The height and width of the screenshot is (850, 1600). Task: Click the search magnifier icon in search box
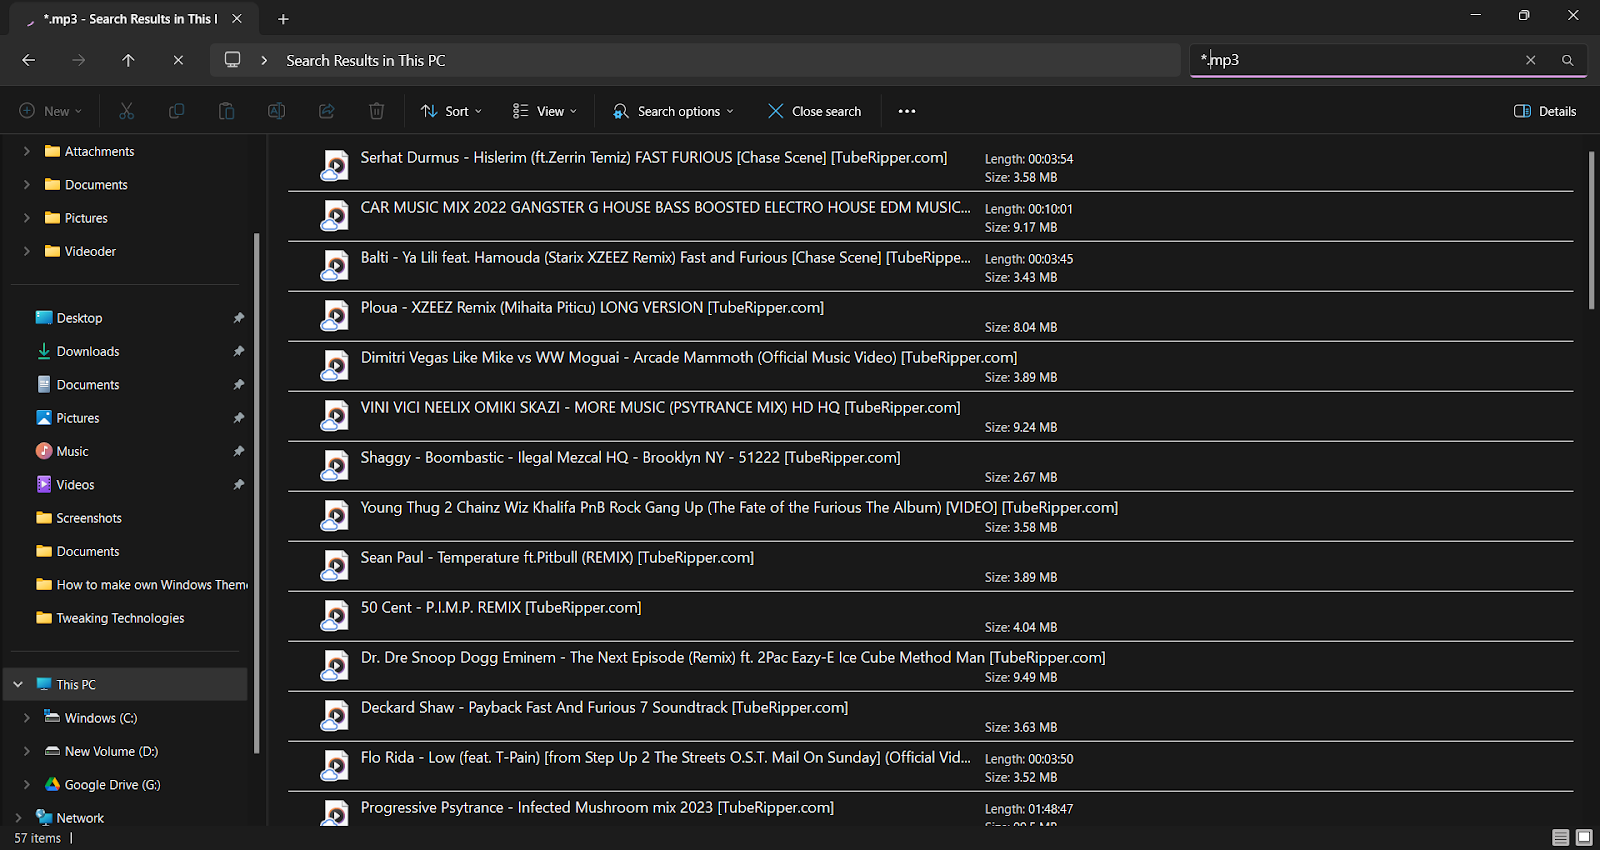[1567, 60]
